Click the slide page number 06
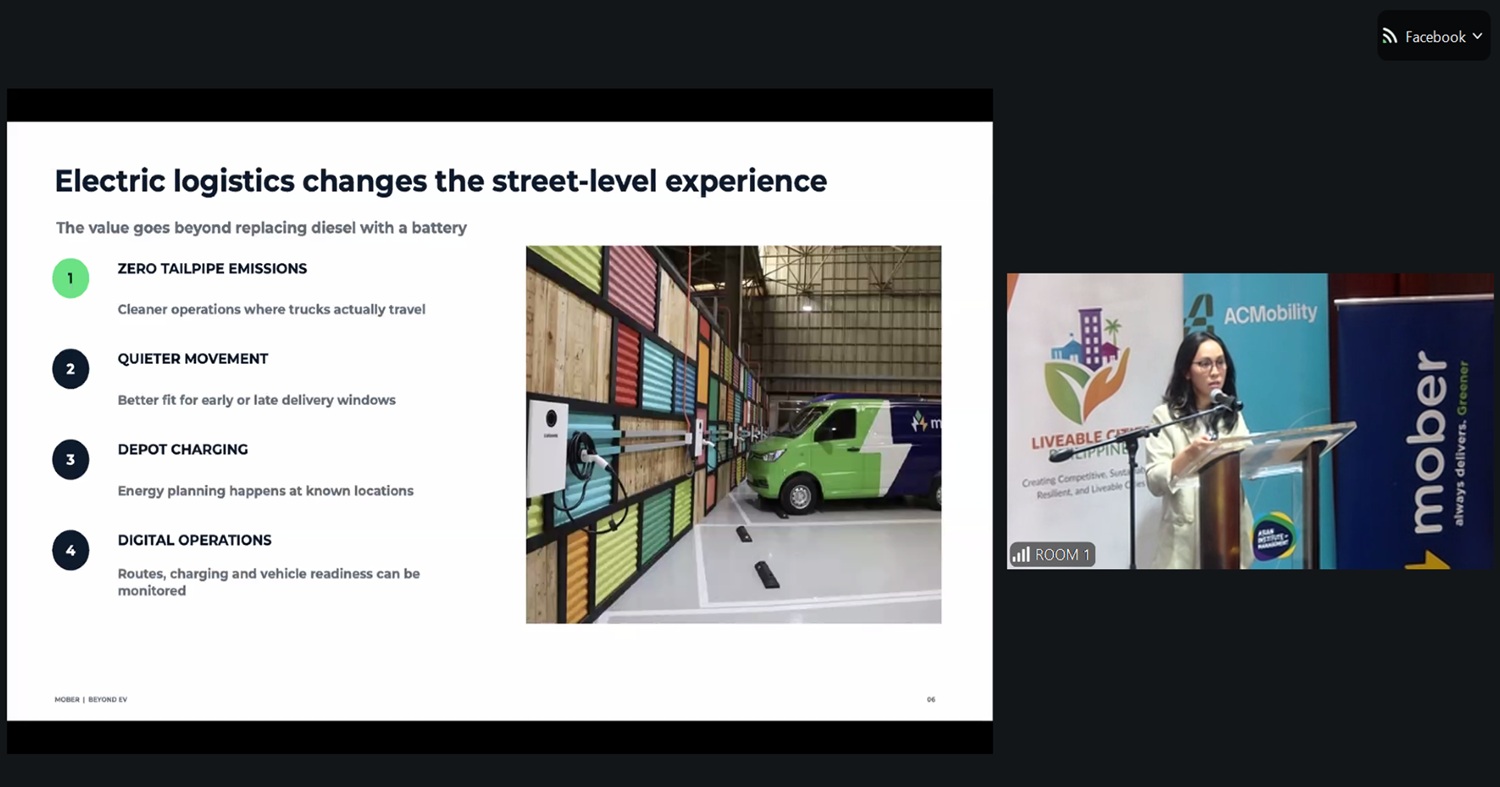Viewport: 1500px width, 787px height. (931, 699)
